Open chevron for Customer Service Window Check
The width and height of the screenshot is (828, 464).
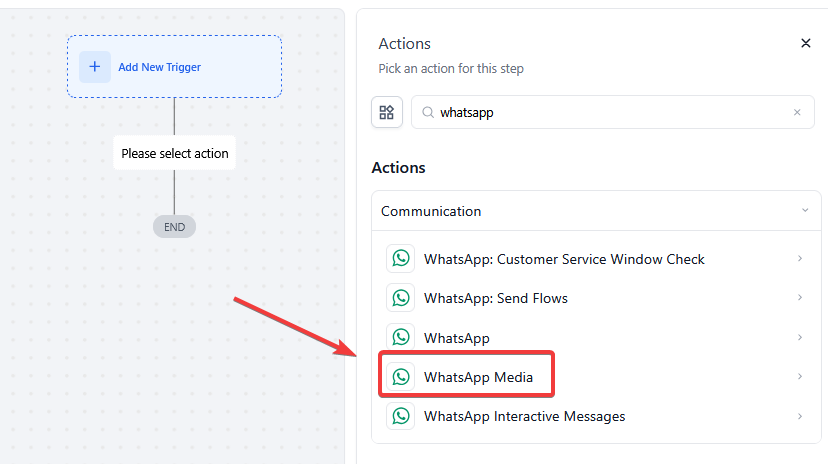(x=800, y=259)
